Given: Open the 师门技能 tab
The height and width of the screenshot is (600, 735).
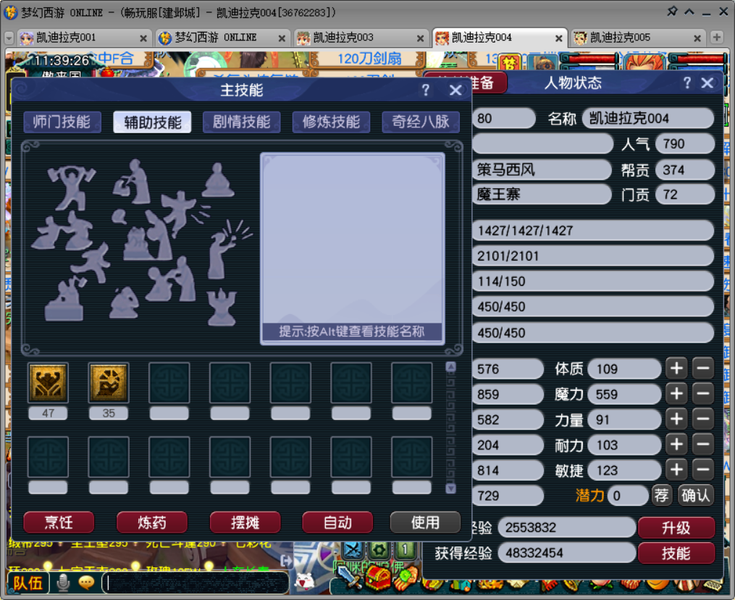Looking at the screenshot, I should (x=62, y=122).
